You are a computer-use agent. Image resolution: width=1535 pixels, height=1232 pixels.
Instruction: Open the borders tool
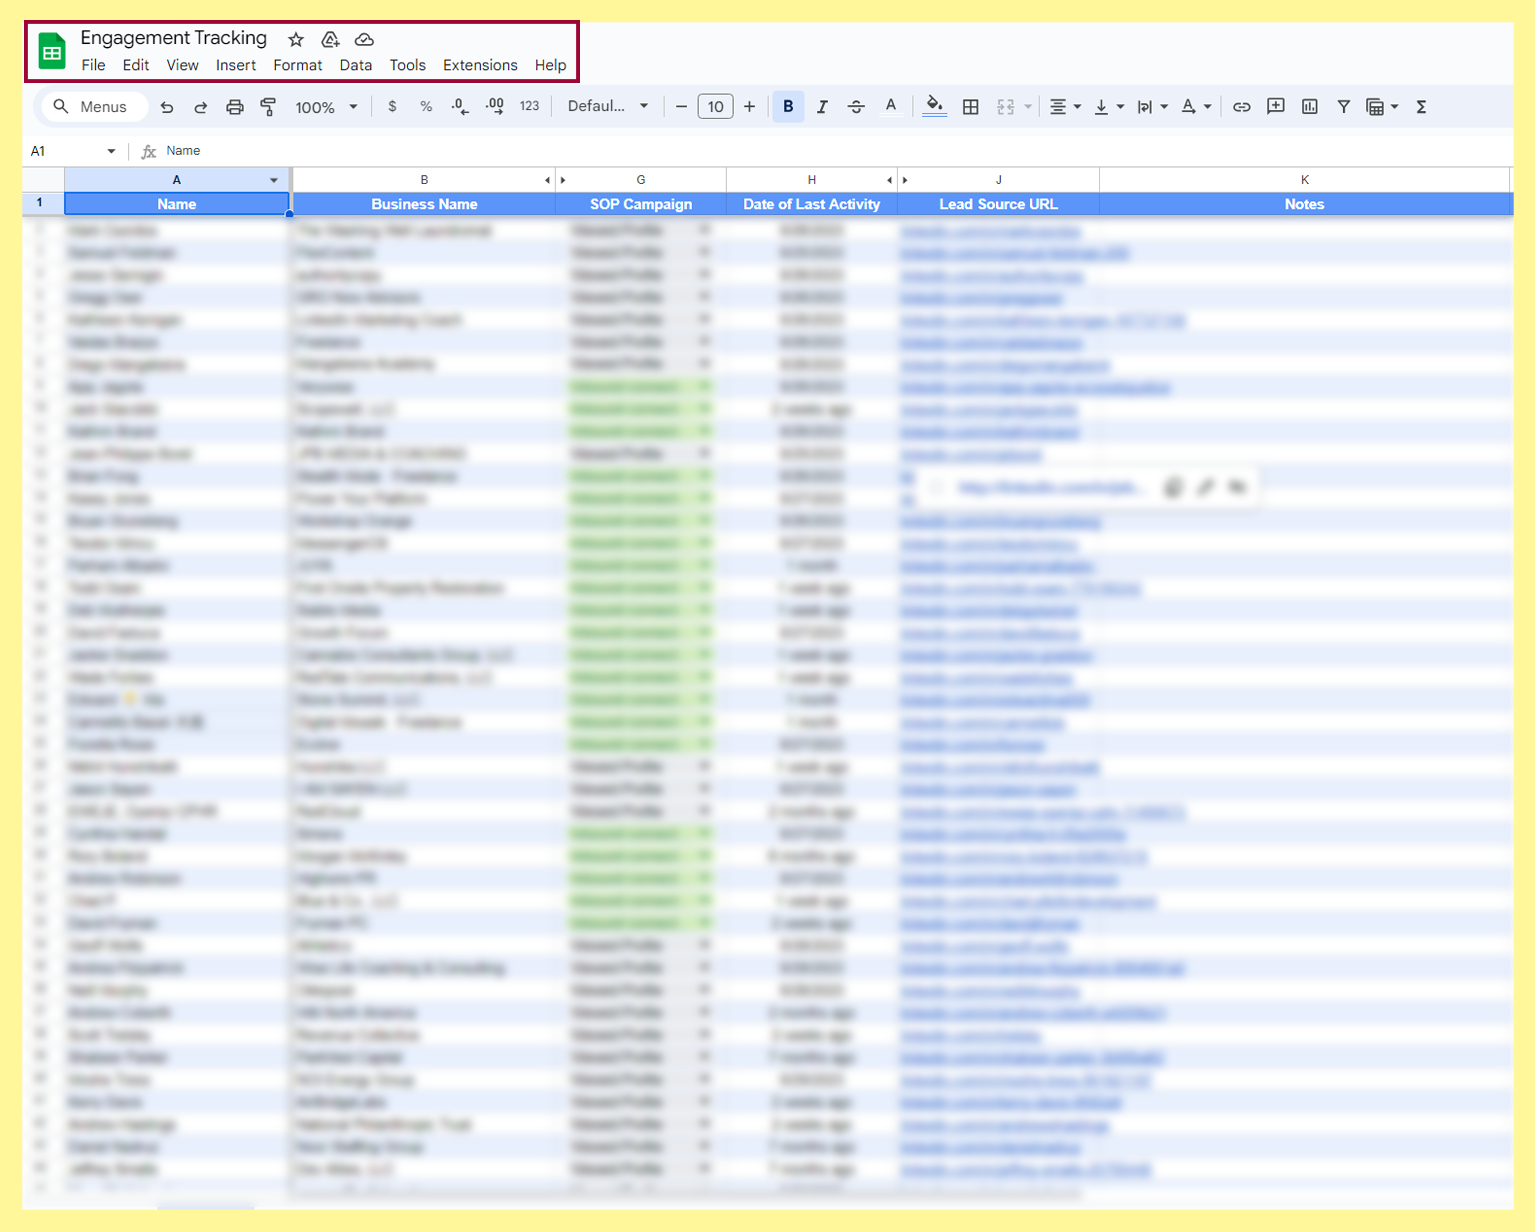[970, 107]
